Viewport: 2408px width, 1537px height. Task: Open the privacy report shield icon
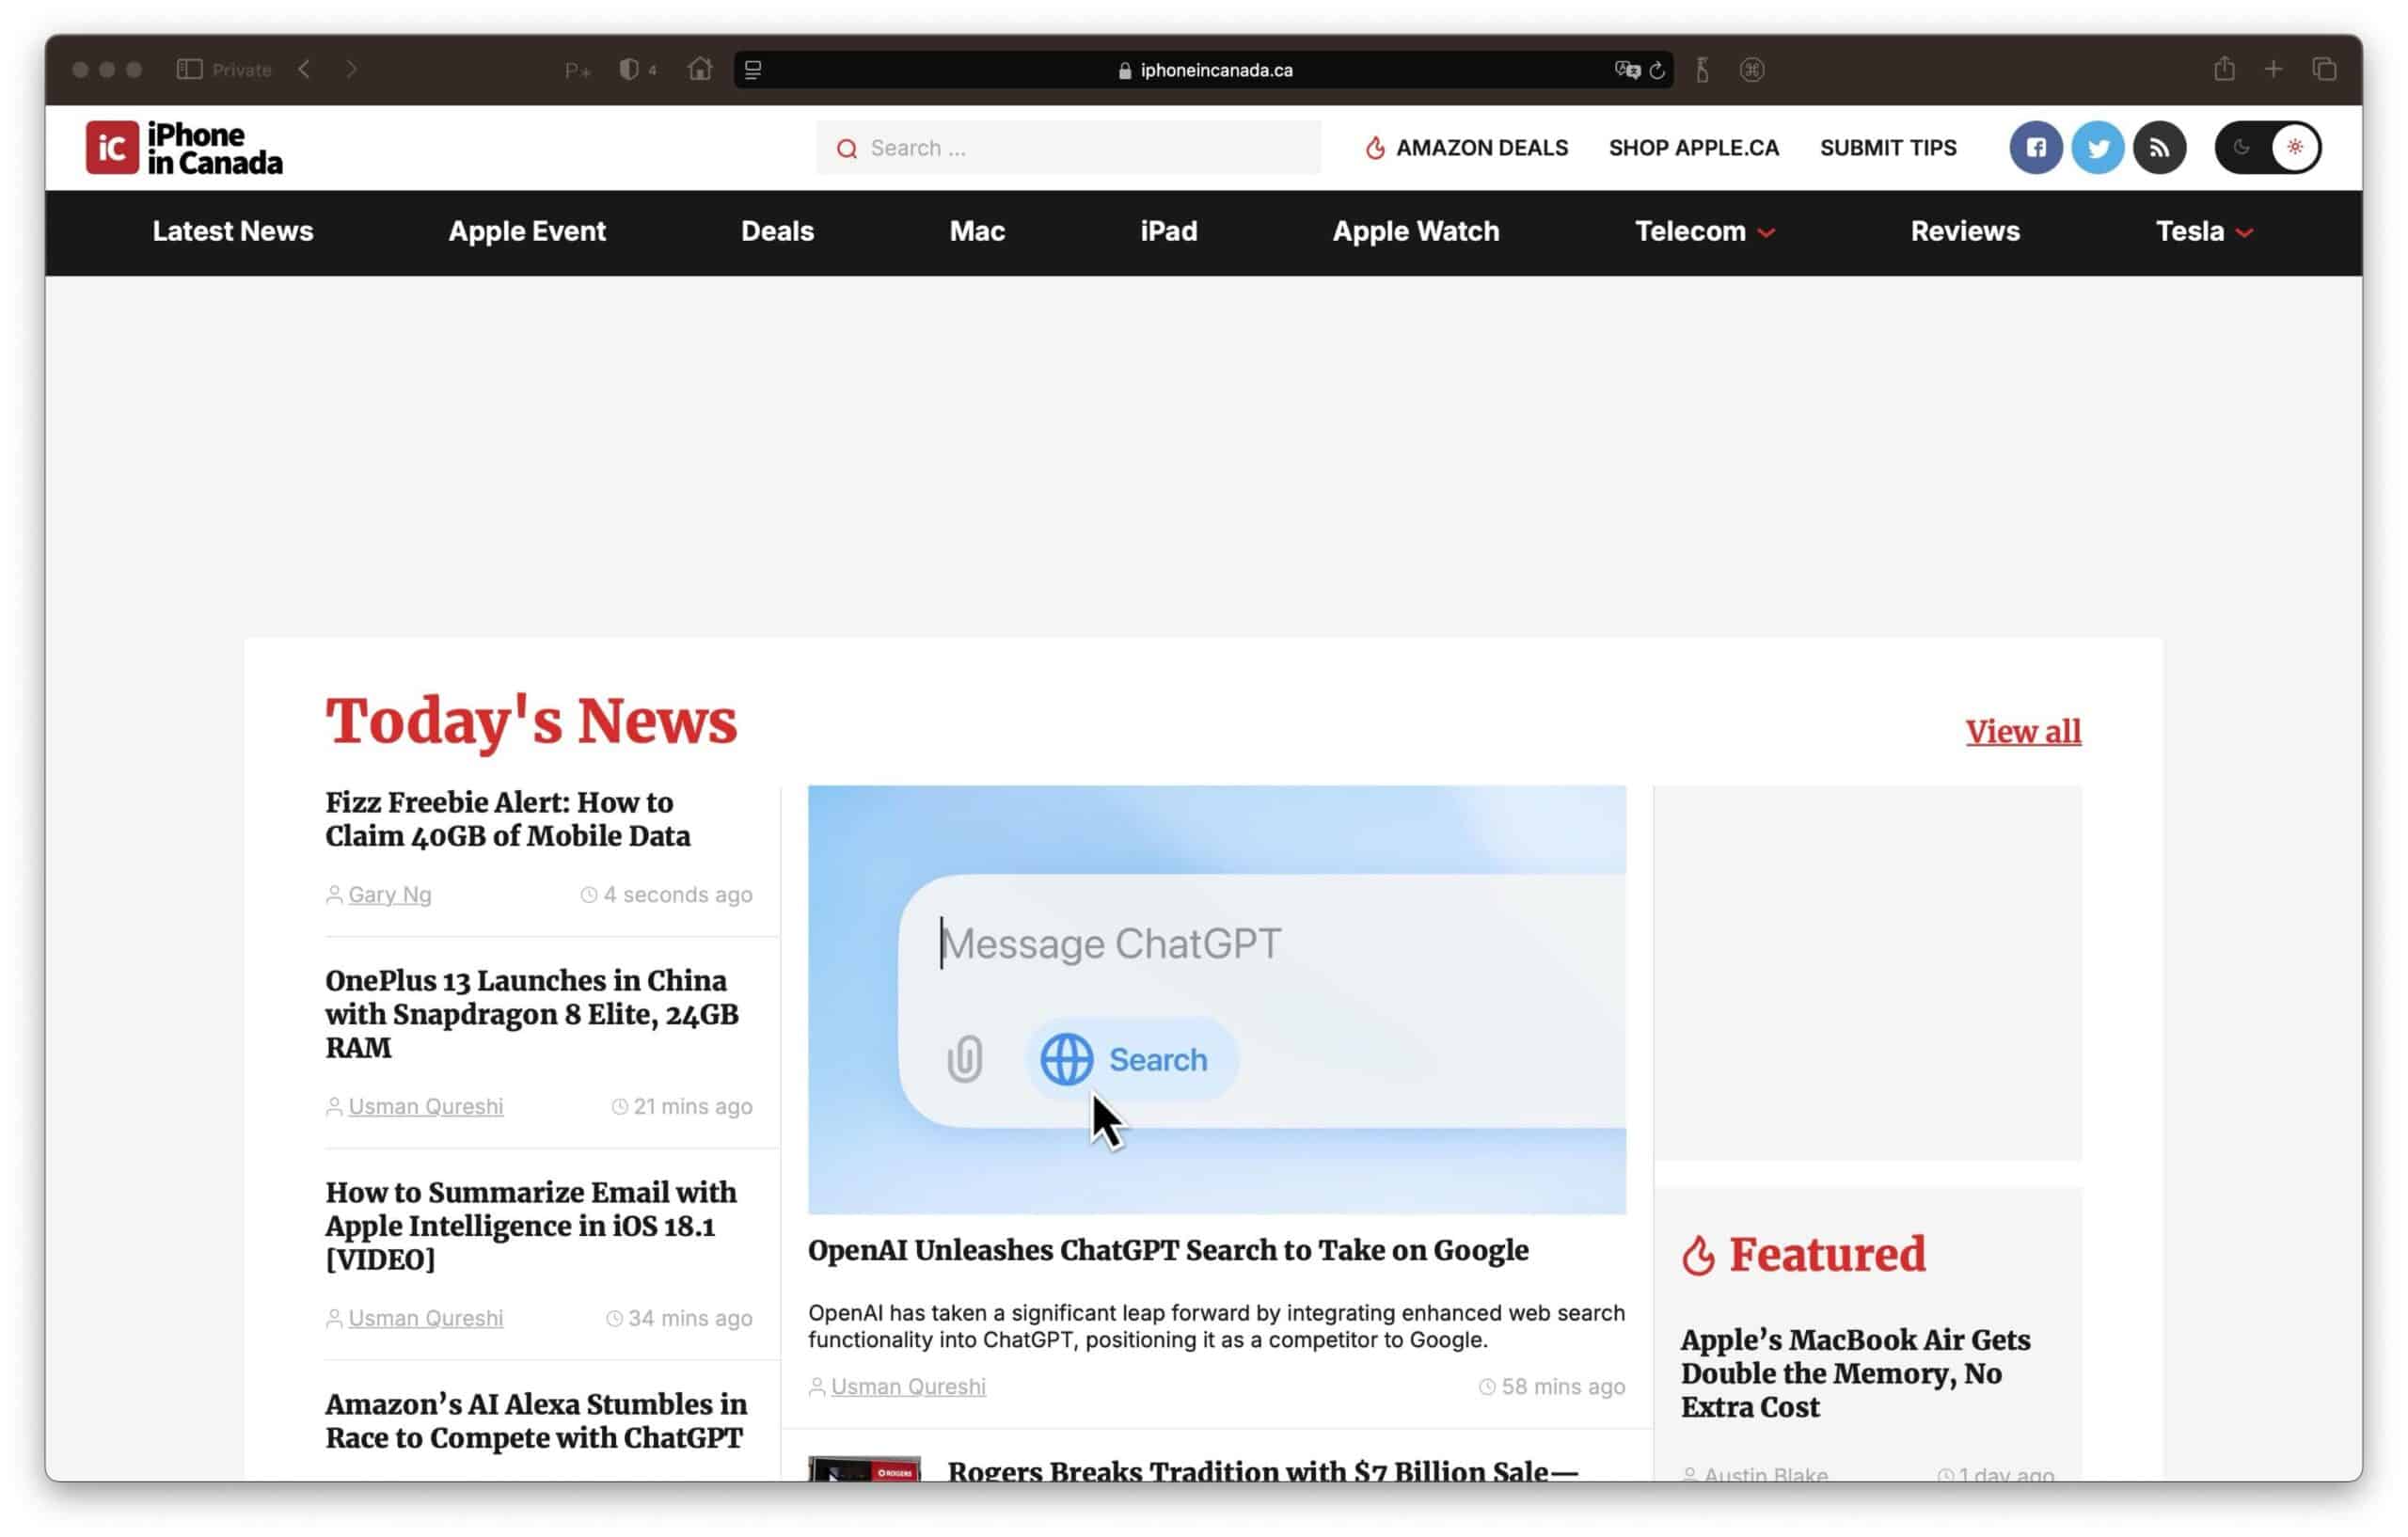pos(629,70)
